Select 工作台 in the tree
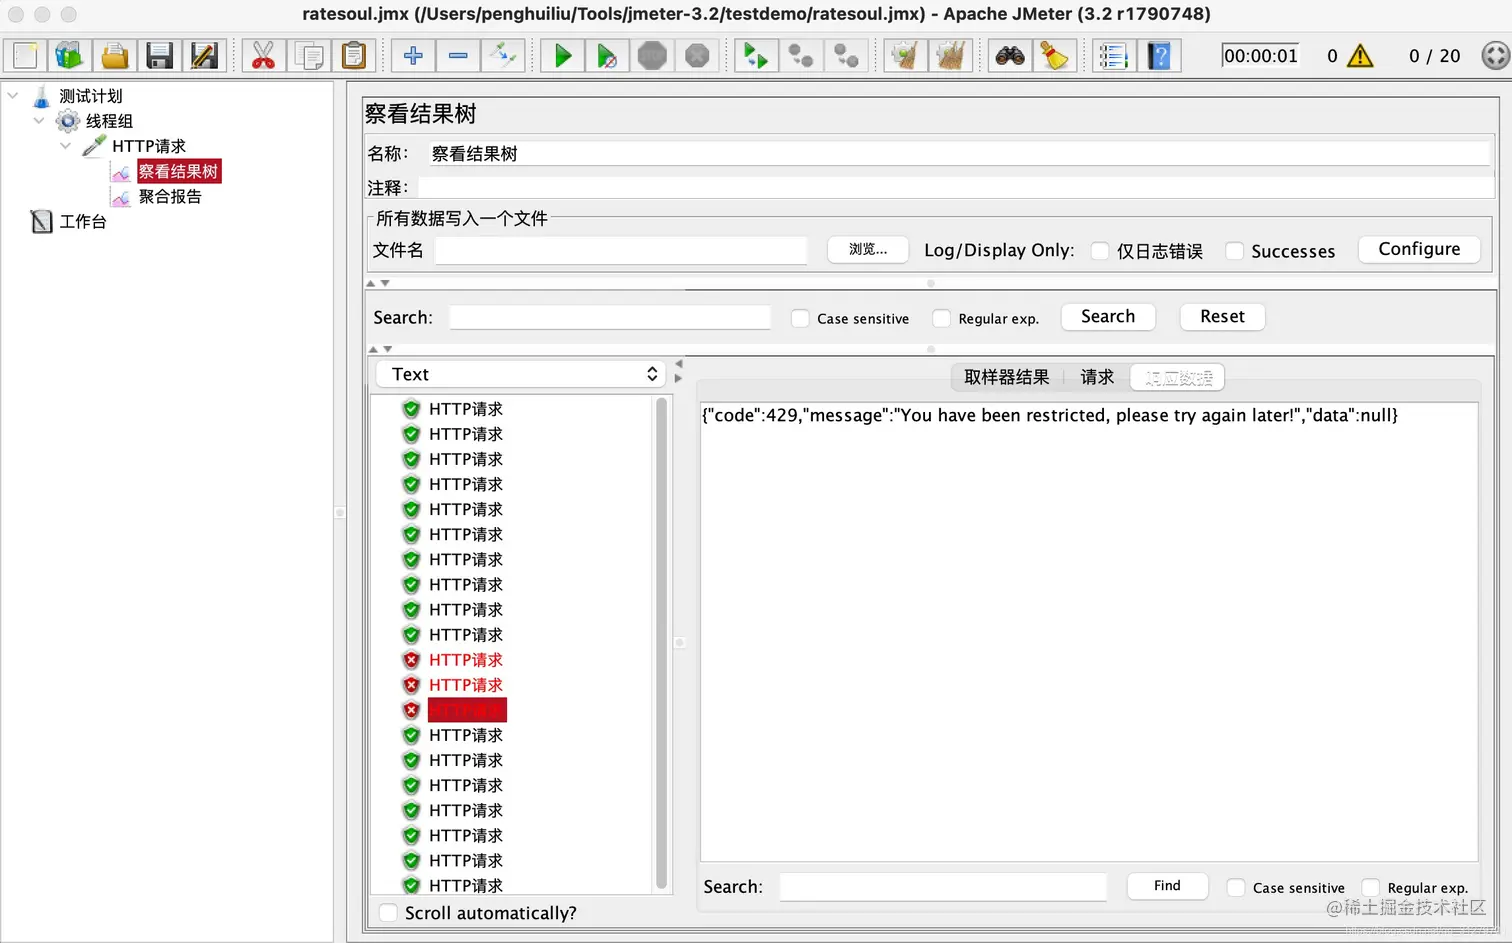This screenshot has width=1512, height=943. (83, 221)
